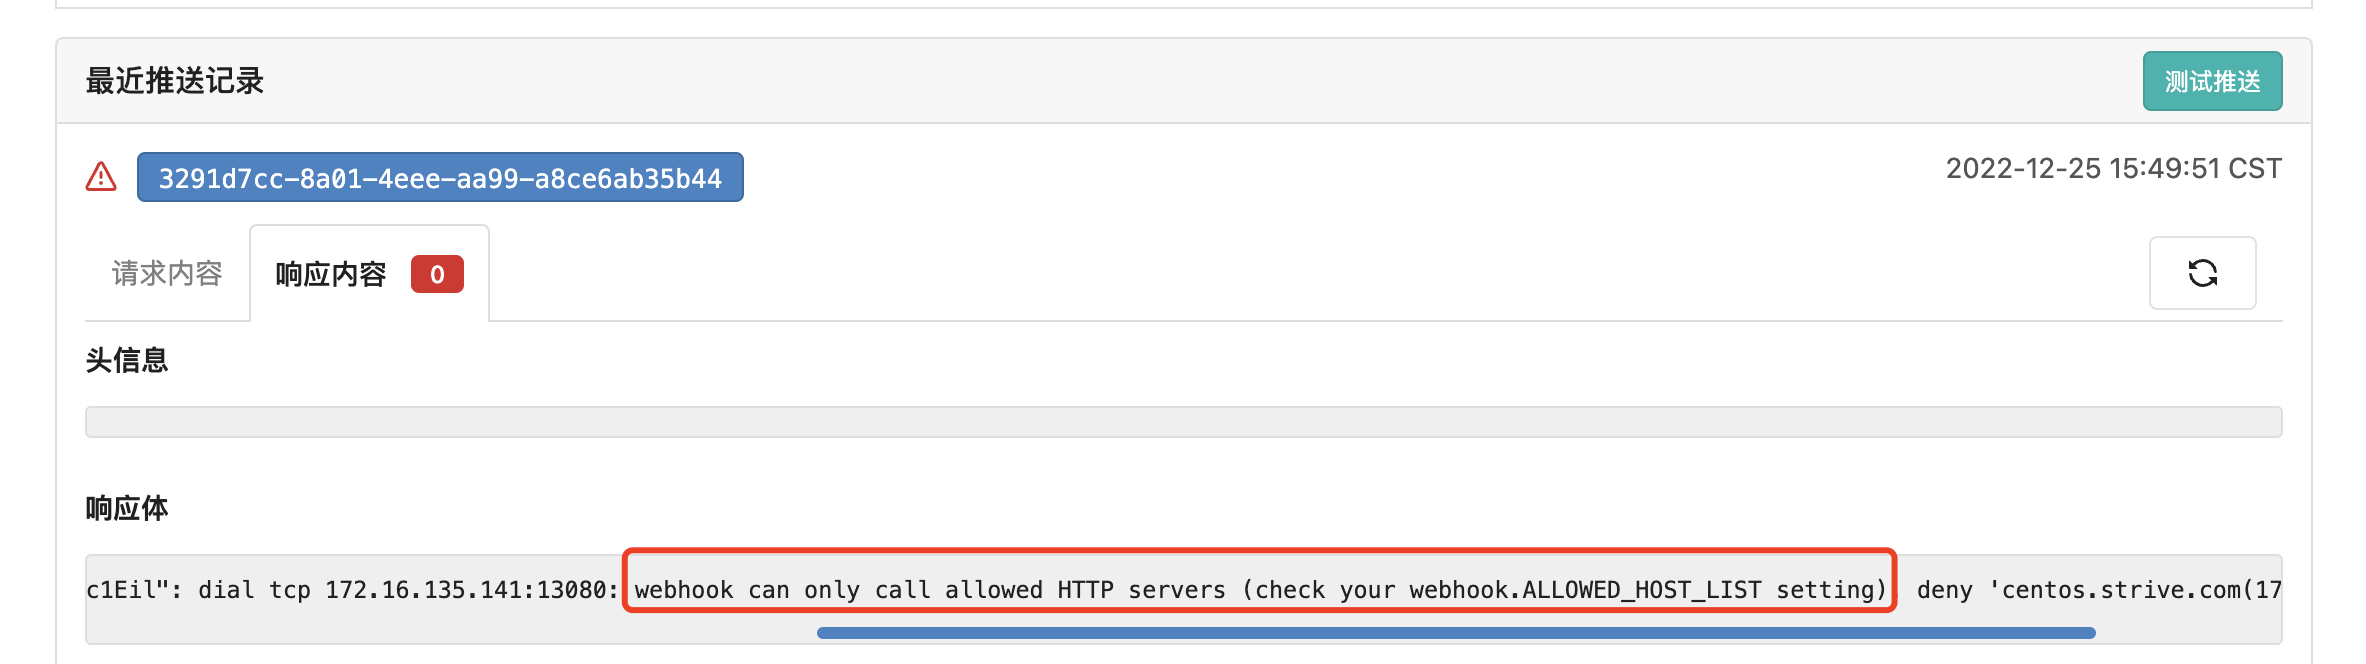The image size is (2366, 664).
Task: Click the red 0 response status badge
Action: 437,274
